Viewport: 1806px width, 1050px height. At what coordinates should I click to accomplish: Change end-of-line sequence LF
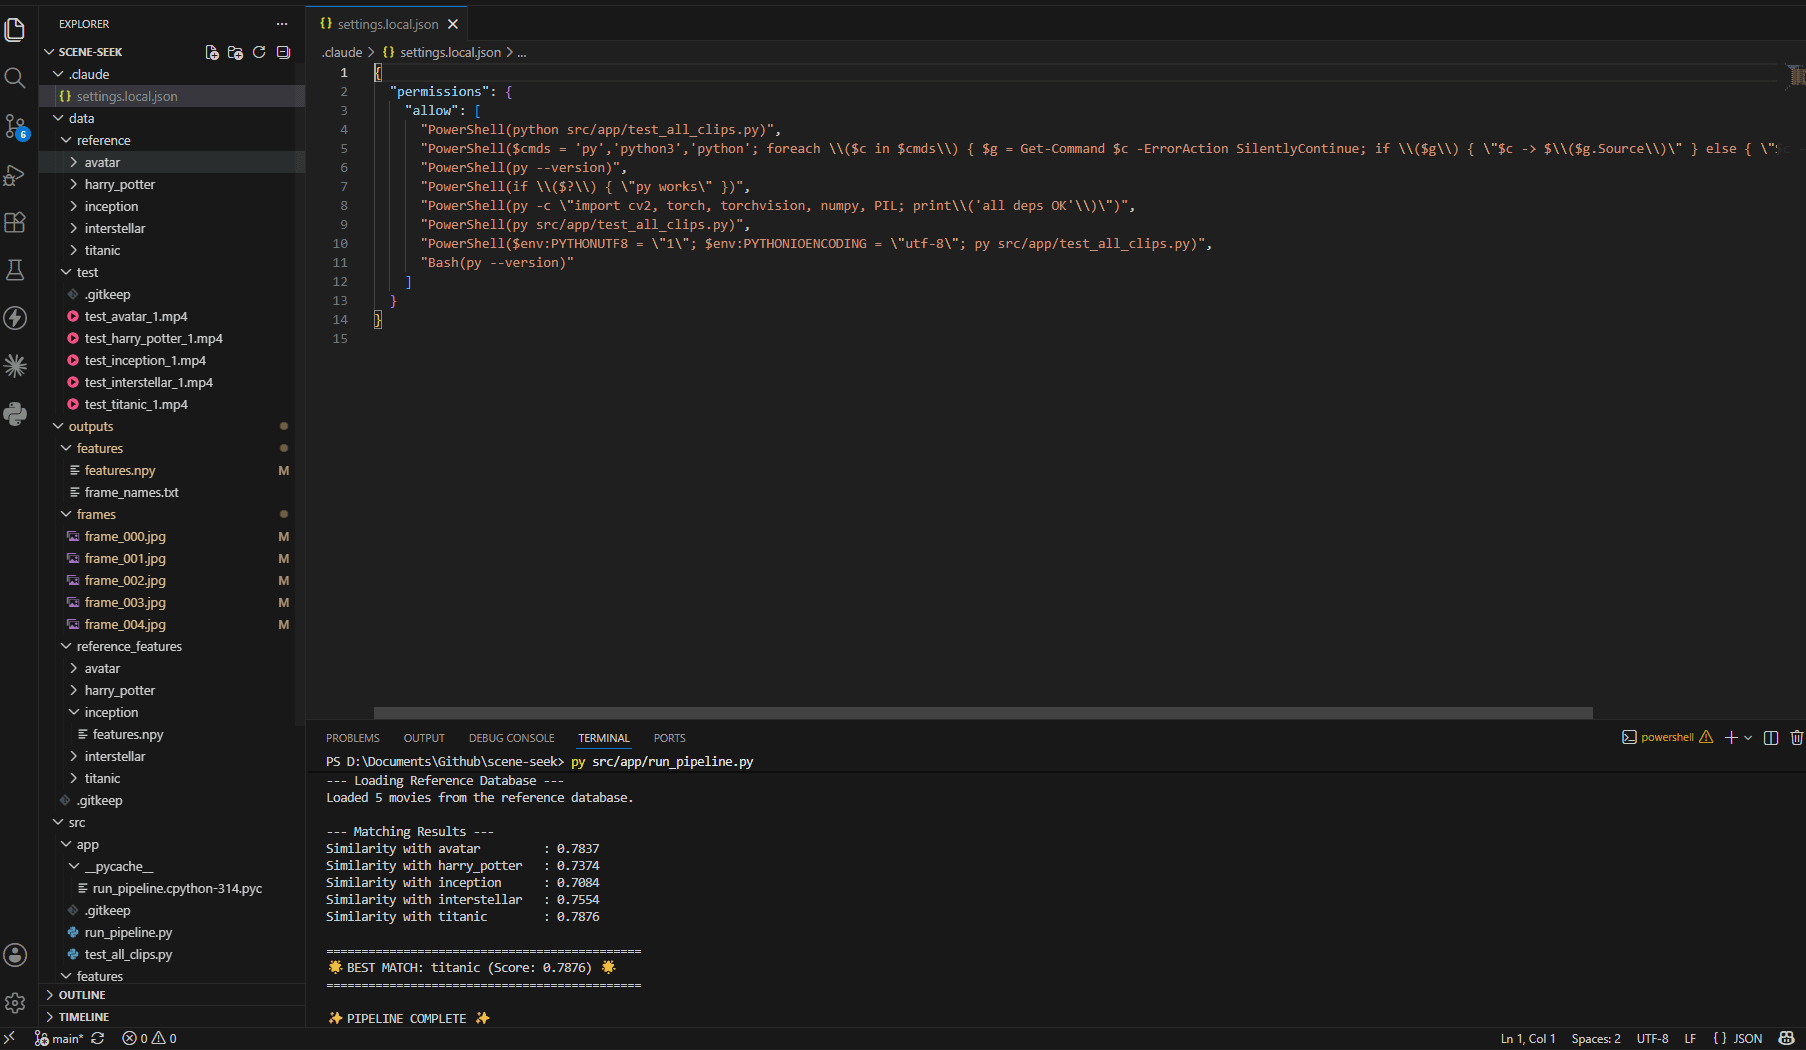(x=1690, y=1038)
